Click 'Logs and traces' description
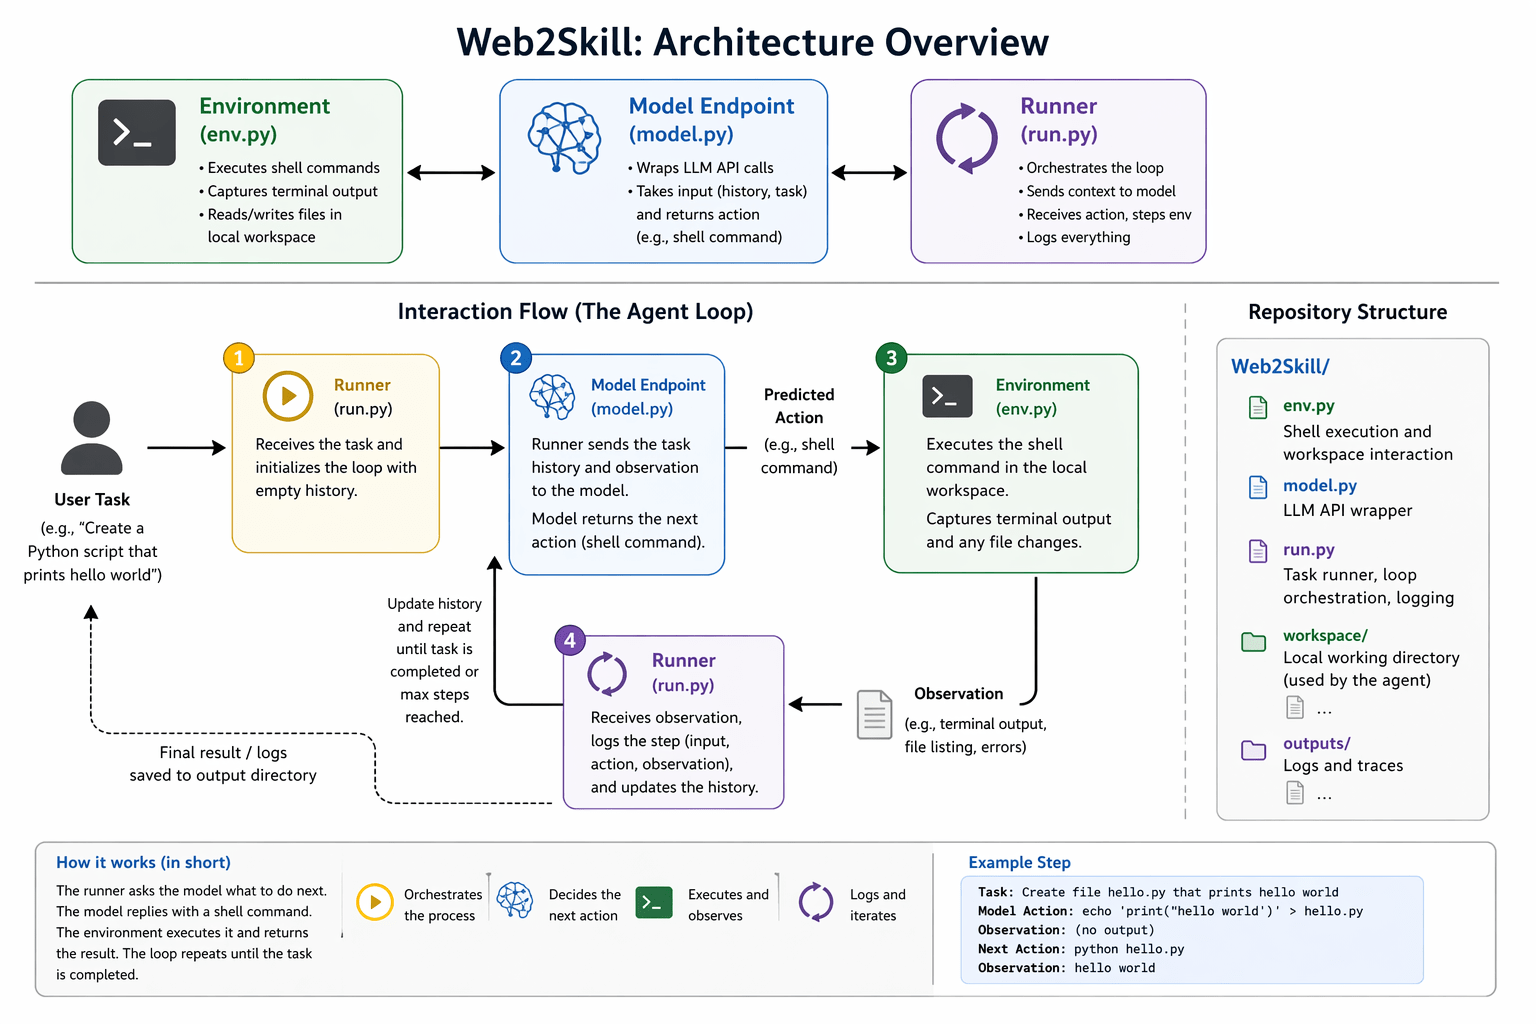 pos(1343,765)
